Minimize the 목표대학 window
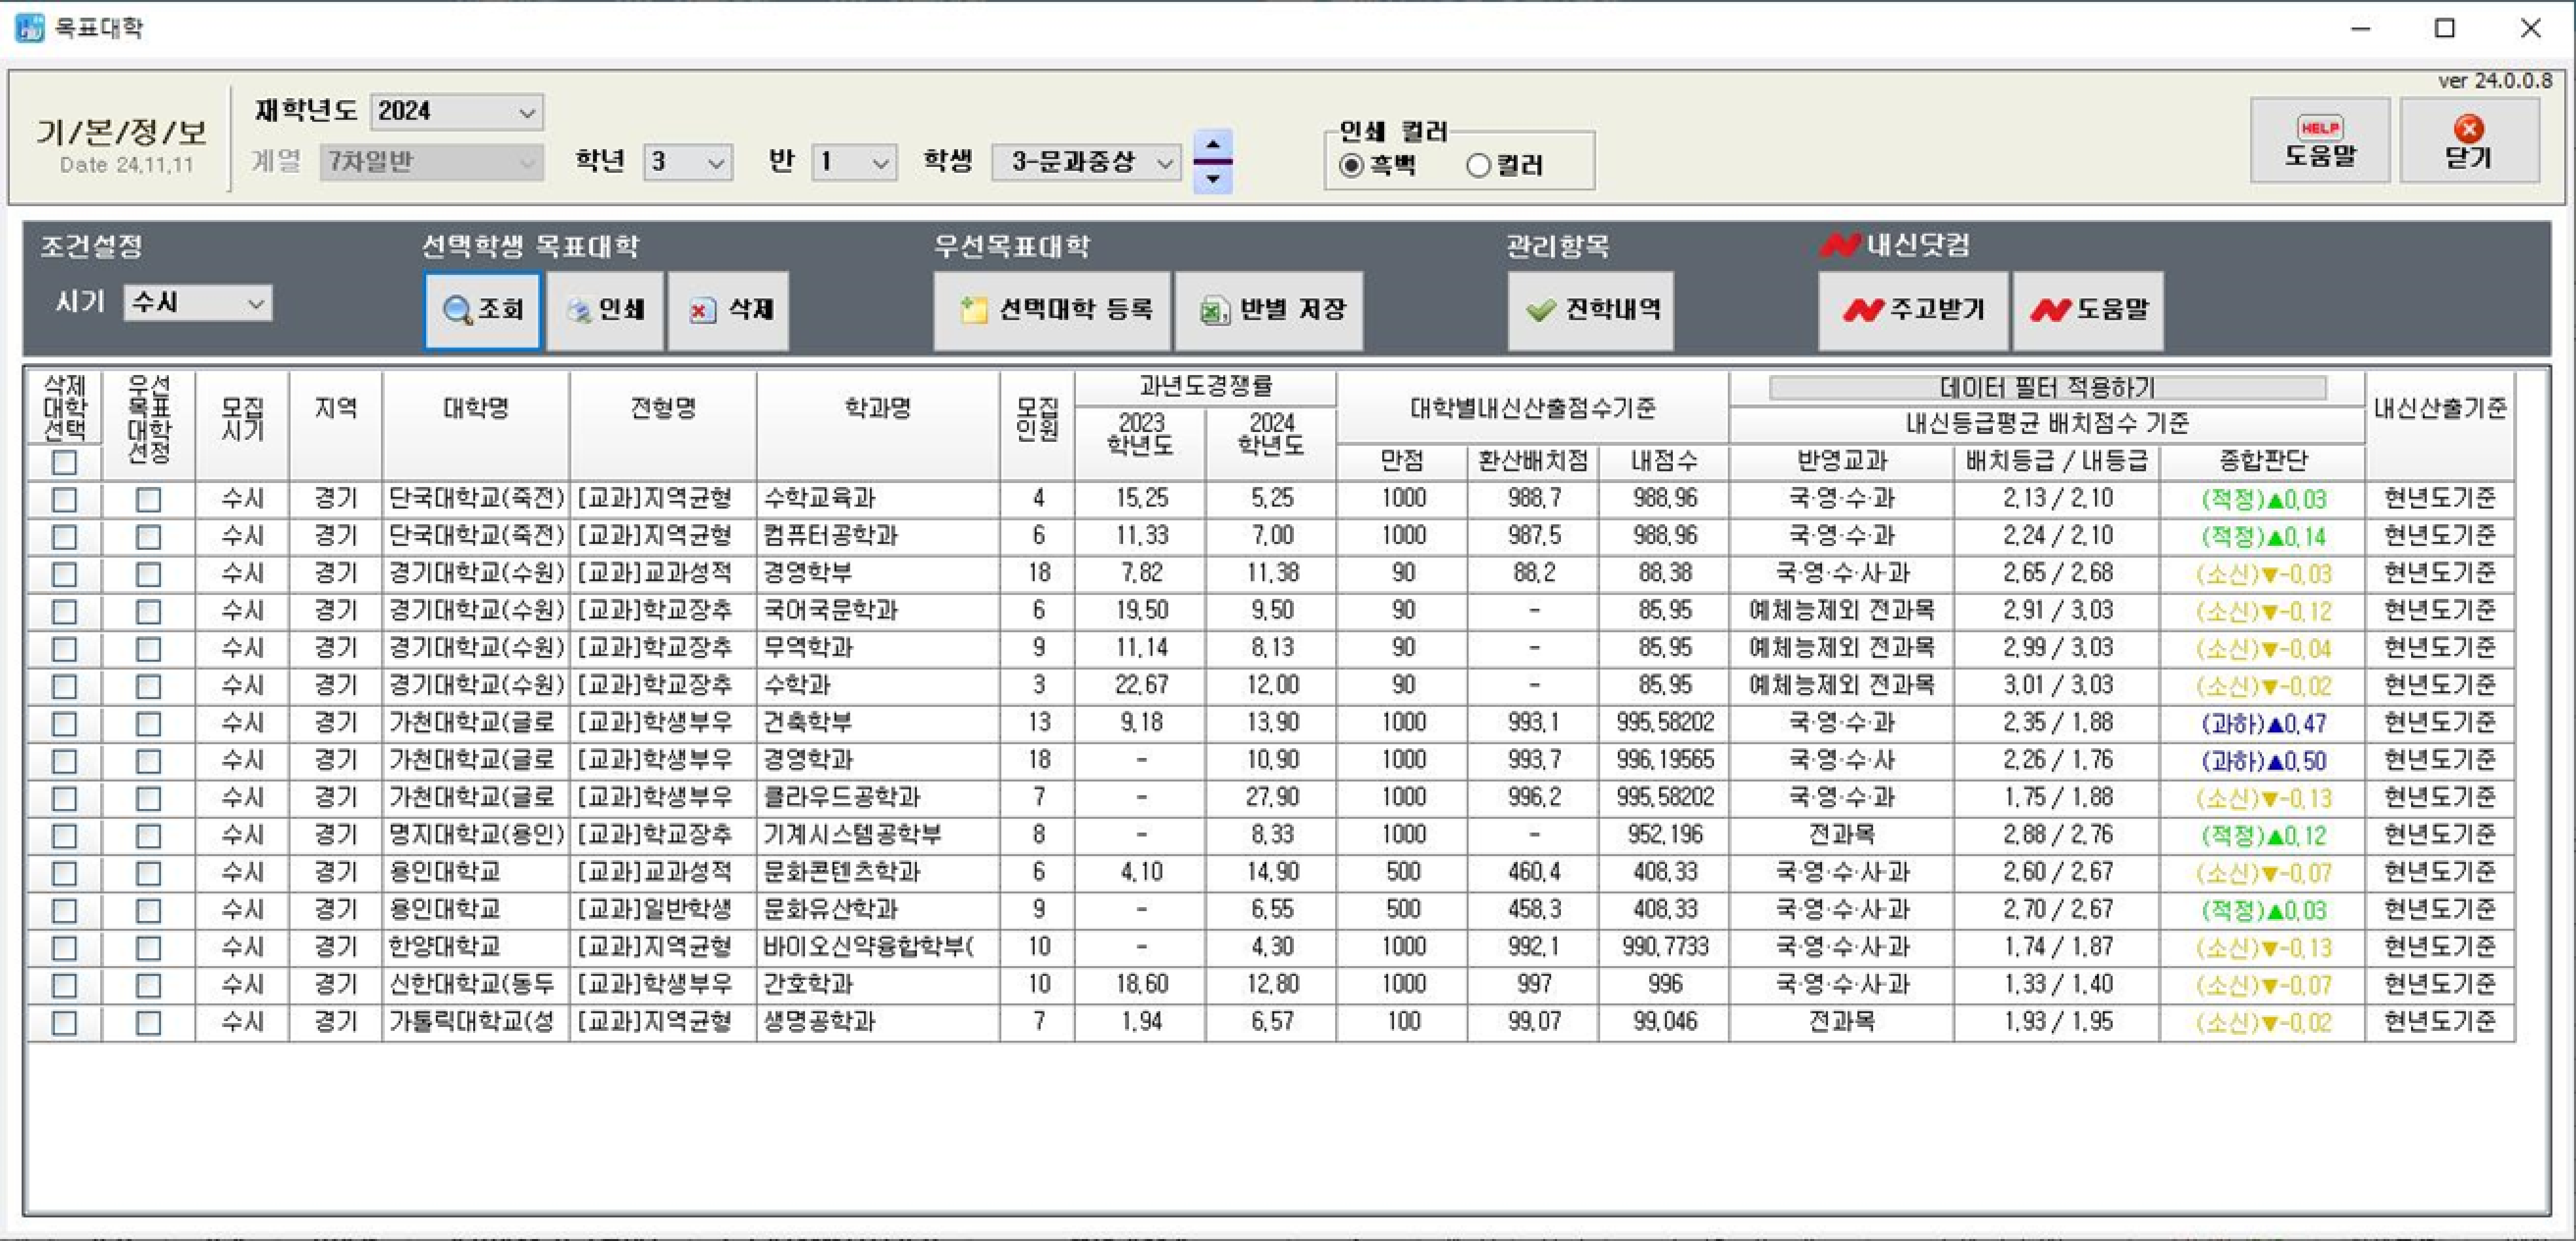 (2361, 28)
